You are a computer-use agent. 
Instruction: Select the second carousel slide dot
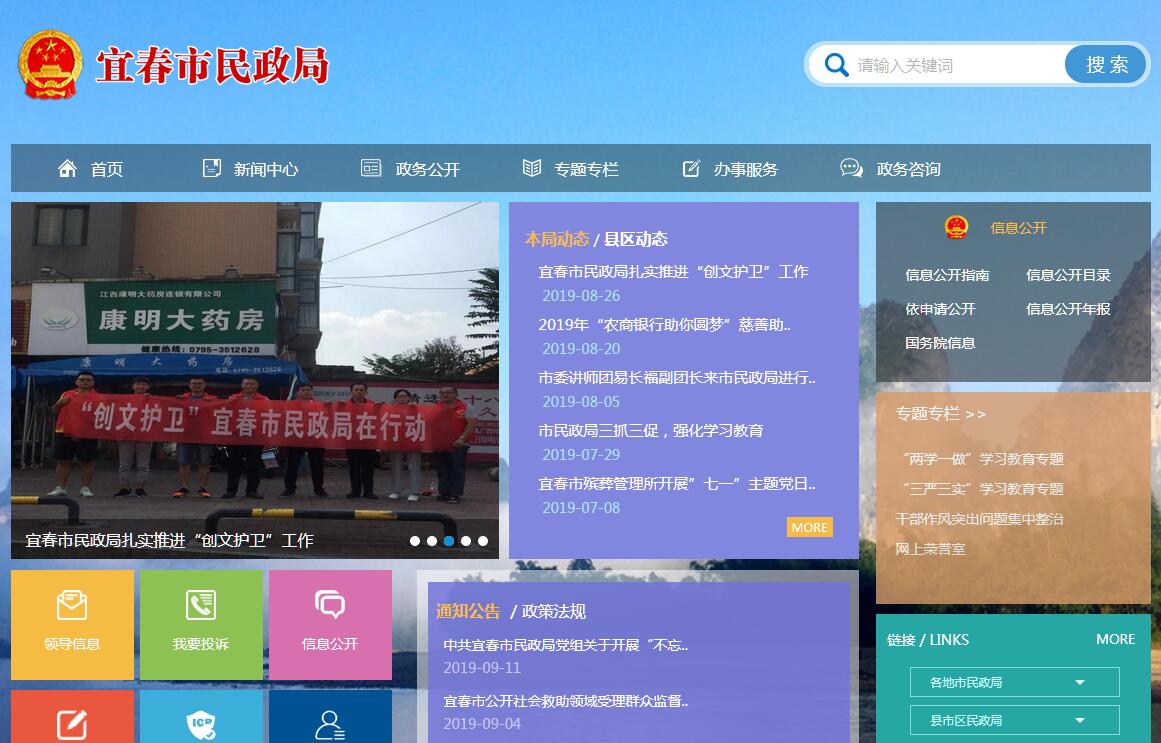pos(432,541)
